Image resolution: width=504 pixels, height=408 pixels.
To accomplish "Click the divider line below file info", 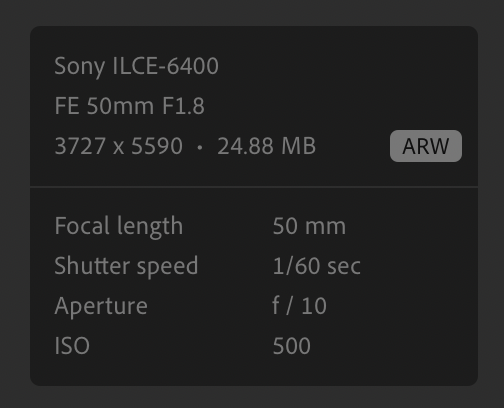I will 254,187.
